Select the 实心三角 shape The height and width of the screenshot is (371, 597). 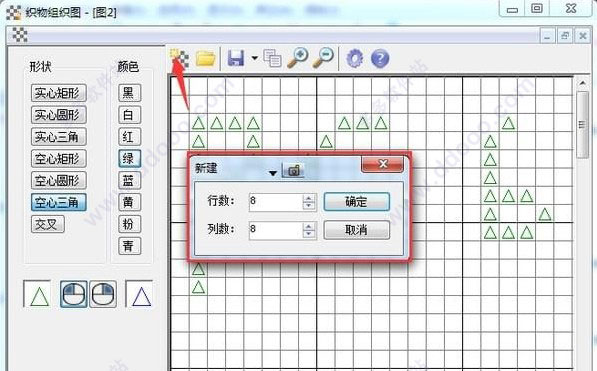[x=59, y=137]
